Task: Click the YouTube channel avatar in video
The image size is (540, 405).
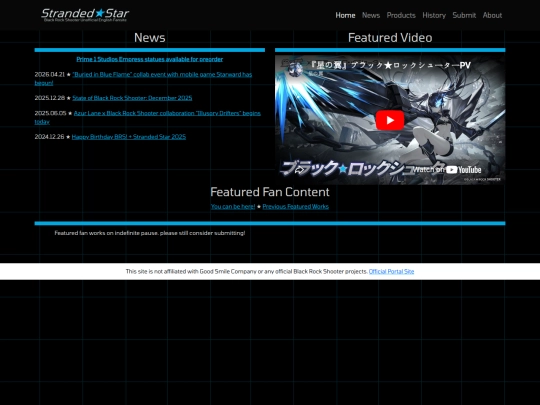Action: coord(295,69)
